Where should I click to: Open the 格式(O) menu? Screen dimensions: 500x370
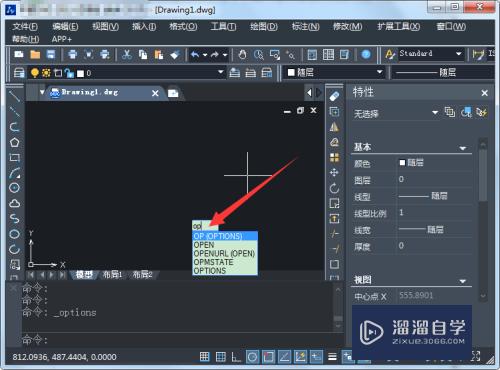pyautogui.click(x=183, y=26)
